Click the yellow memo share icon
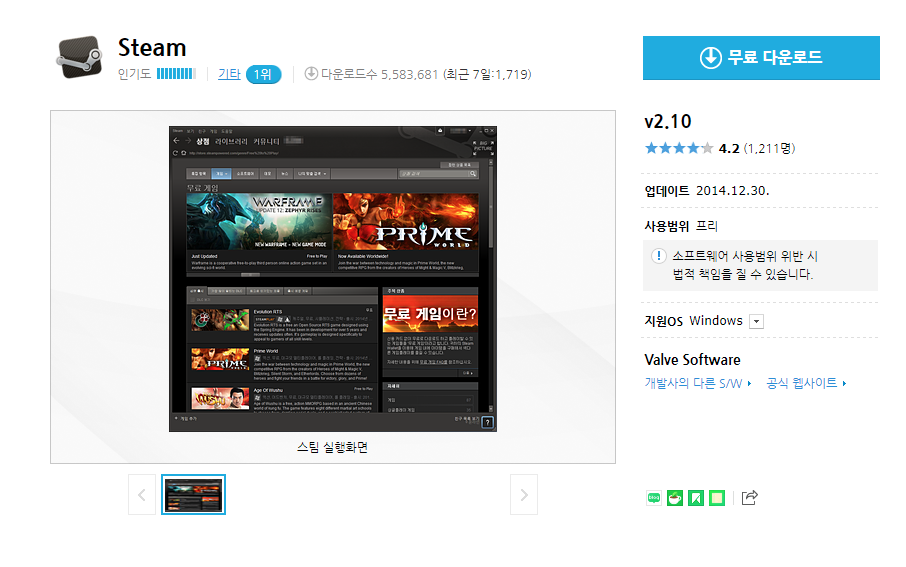 tap(717, 498)
